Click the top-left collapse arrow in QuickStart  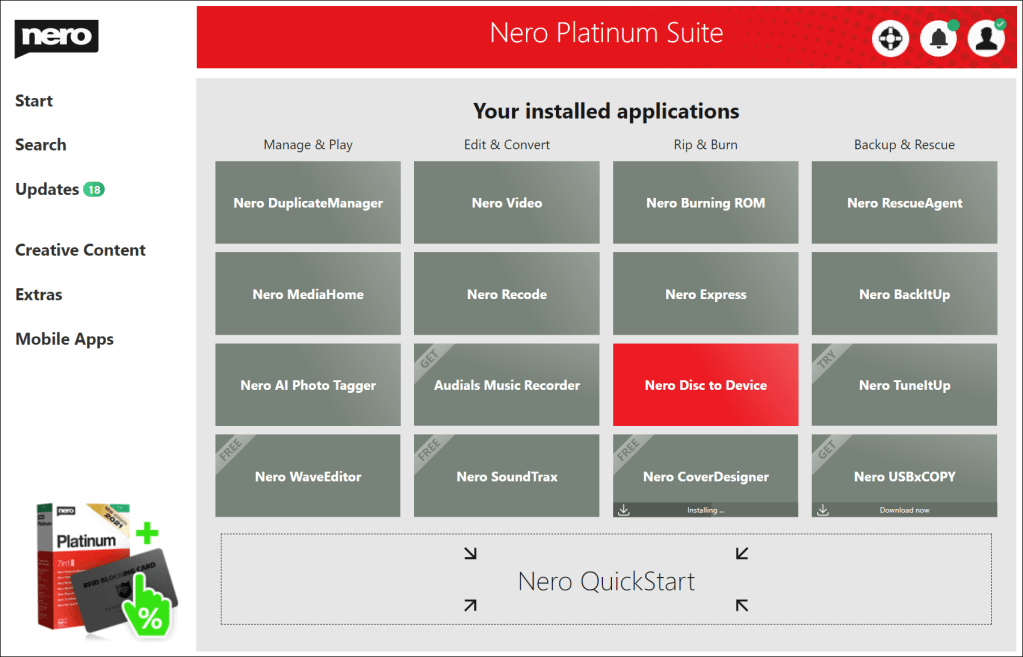click(471, 553)
